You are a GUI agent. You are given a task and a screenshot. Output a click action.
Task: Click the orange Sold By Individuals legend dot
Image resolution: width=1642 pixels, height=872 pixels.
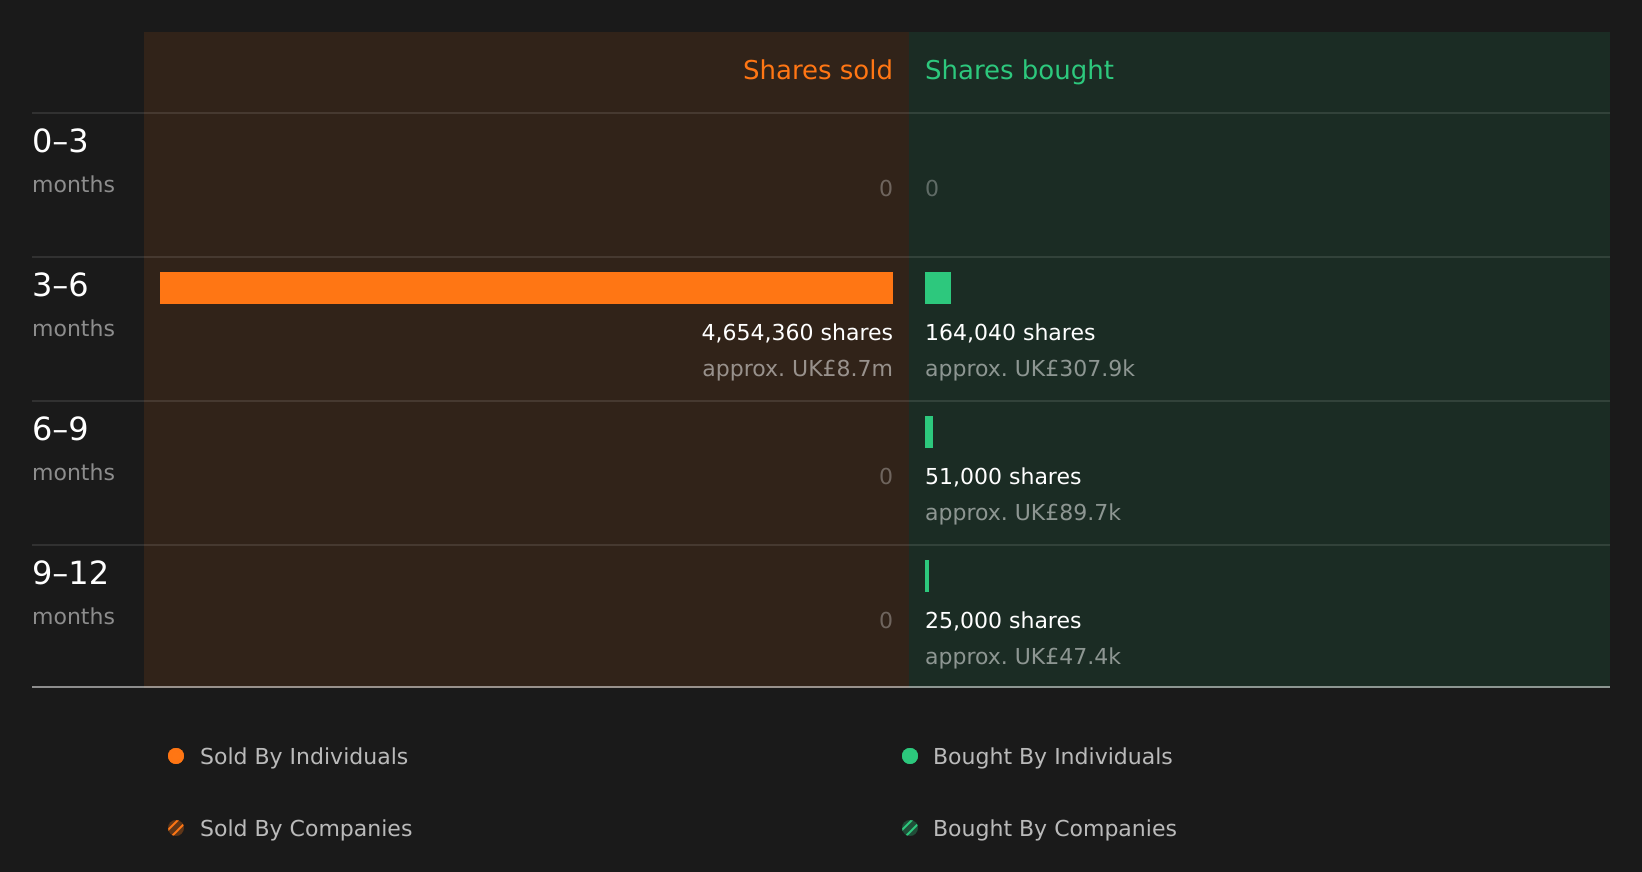176,756
